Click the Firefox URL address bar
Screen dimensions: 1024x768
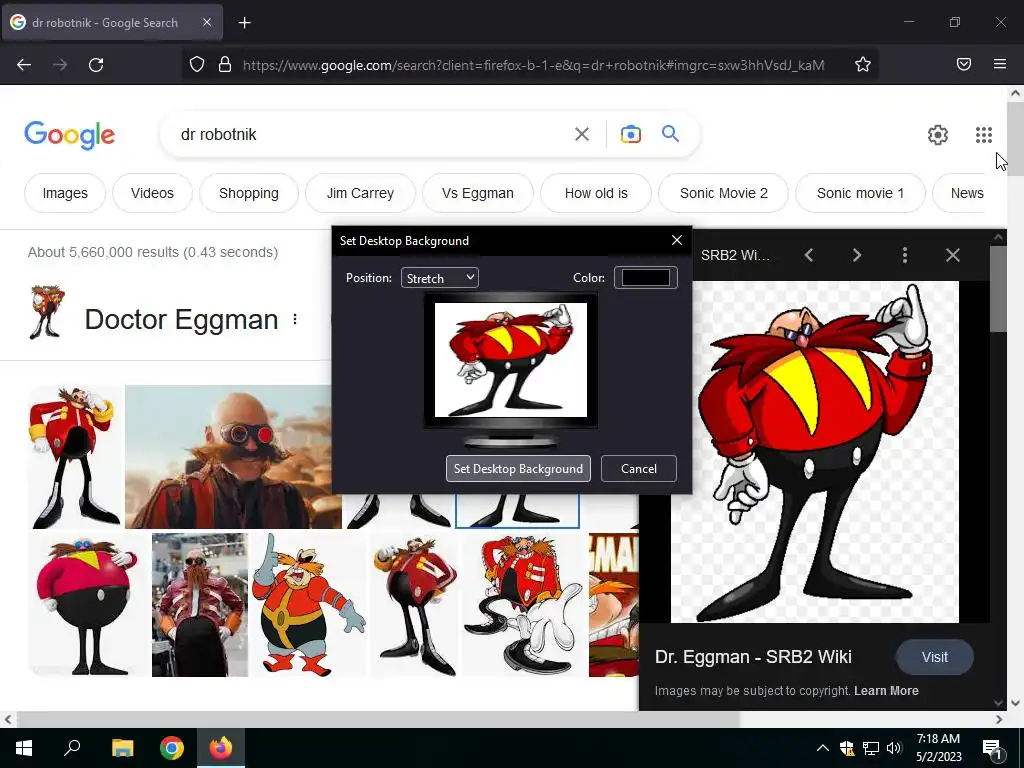[x=533, y=65]
